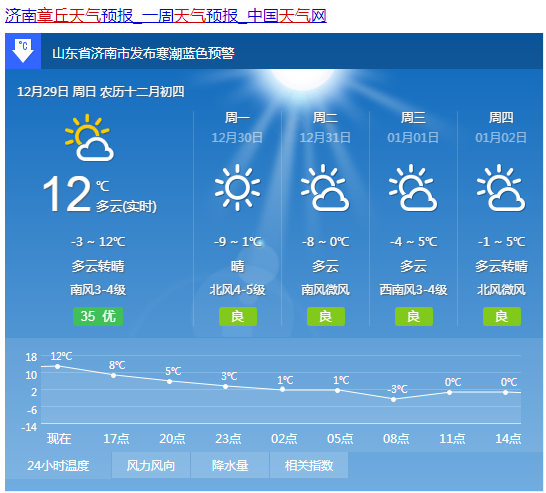Click today's 多云转晴 forecast text
This screenshot has width=546, height=493.
pos(98,266)
